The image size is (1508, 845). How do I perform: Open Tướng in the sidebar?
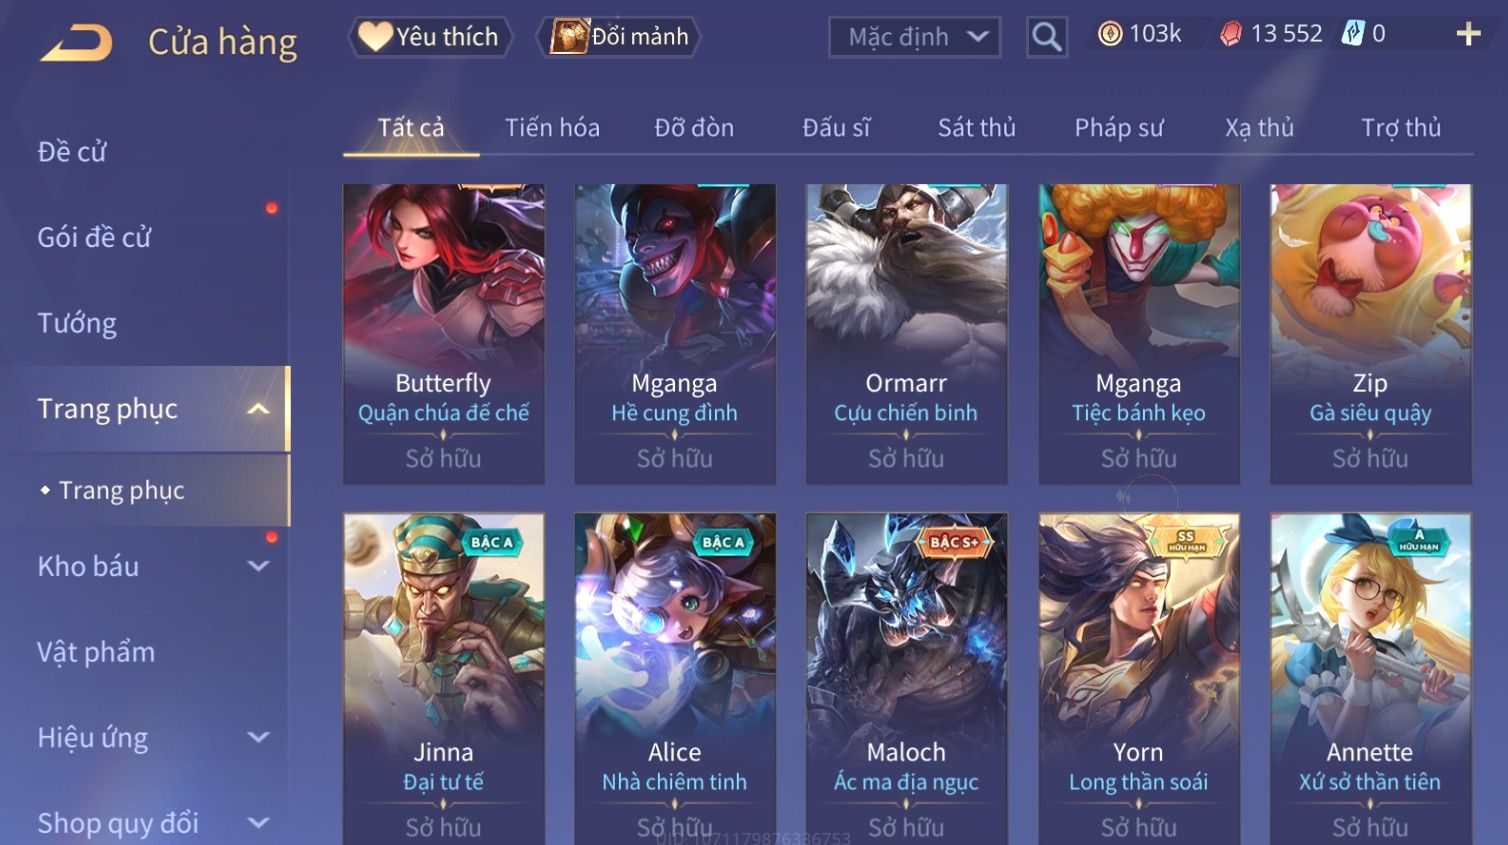(77, 323)
